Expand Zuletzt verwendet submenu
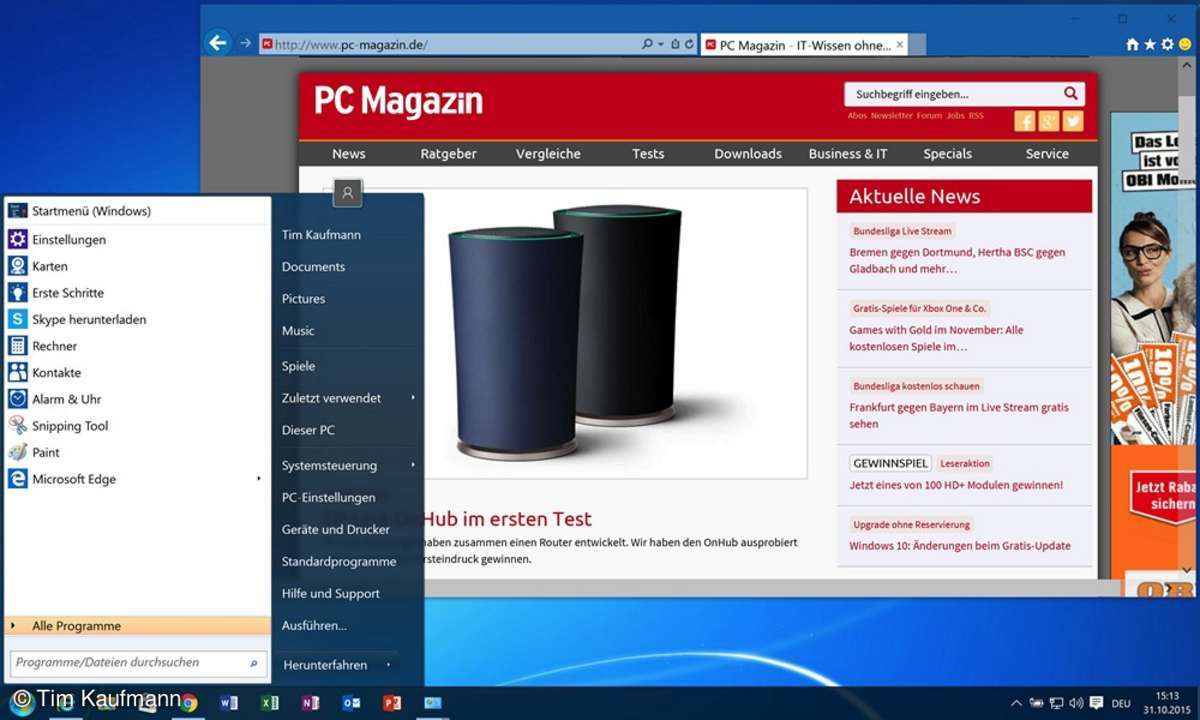The height and width of the screenshot is (720, 1200). coord(413,398)
